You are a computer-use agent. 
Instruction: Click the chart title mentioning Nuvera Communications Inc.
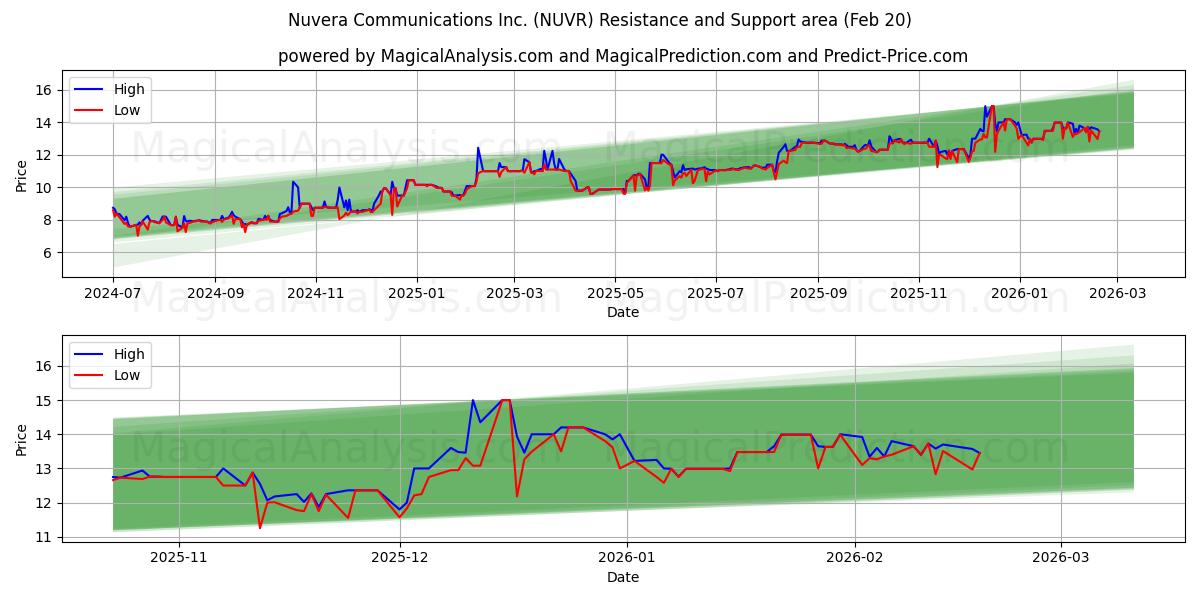(x=600, y=20)
